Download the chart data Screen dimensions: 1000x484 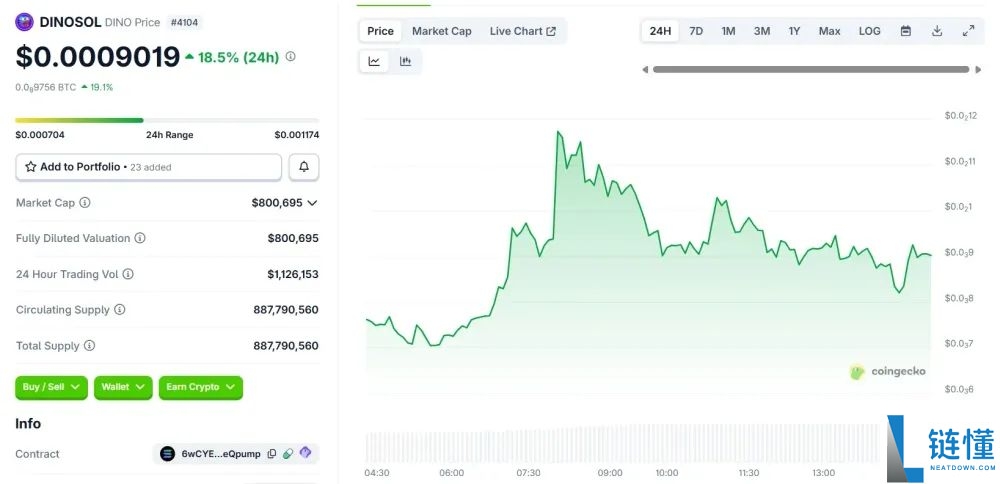tap(937, 31)
